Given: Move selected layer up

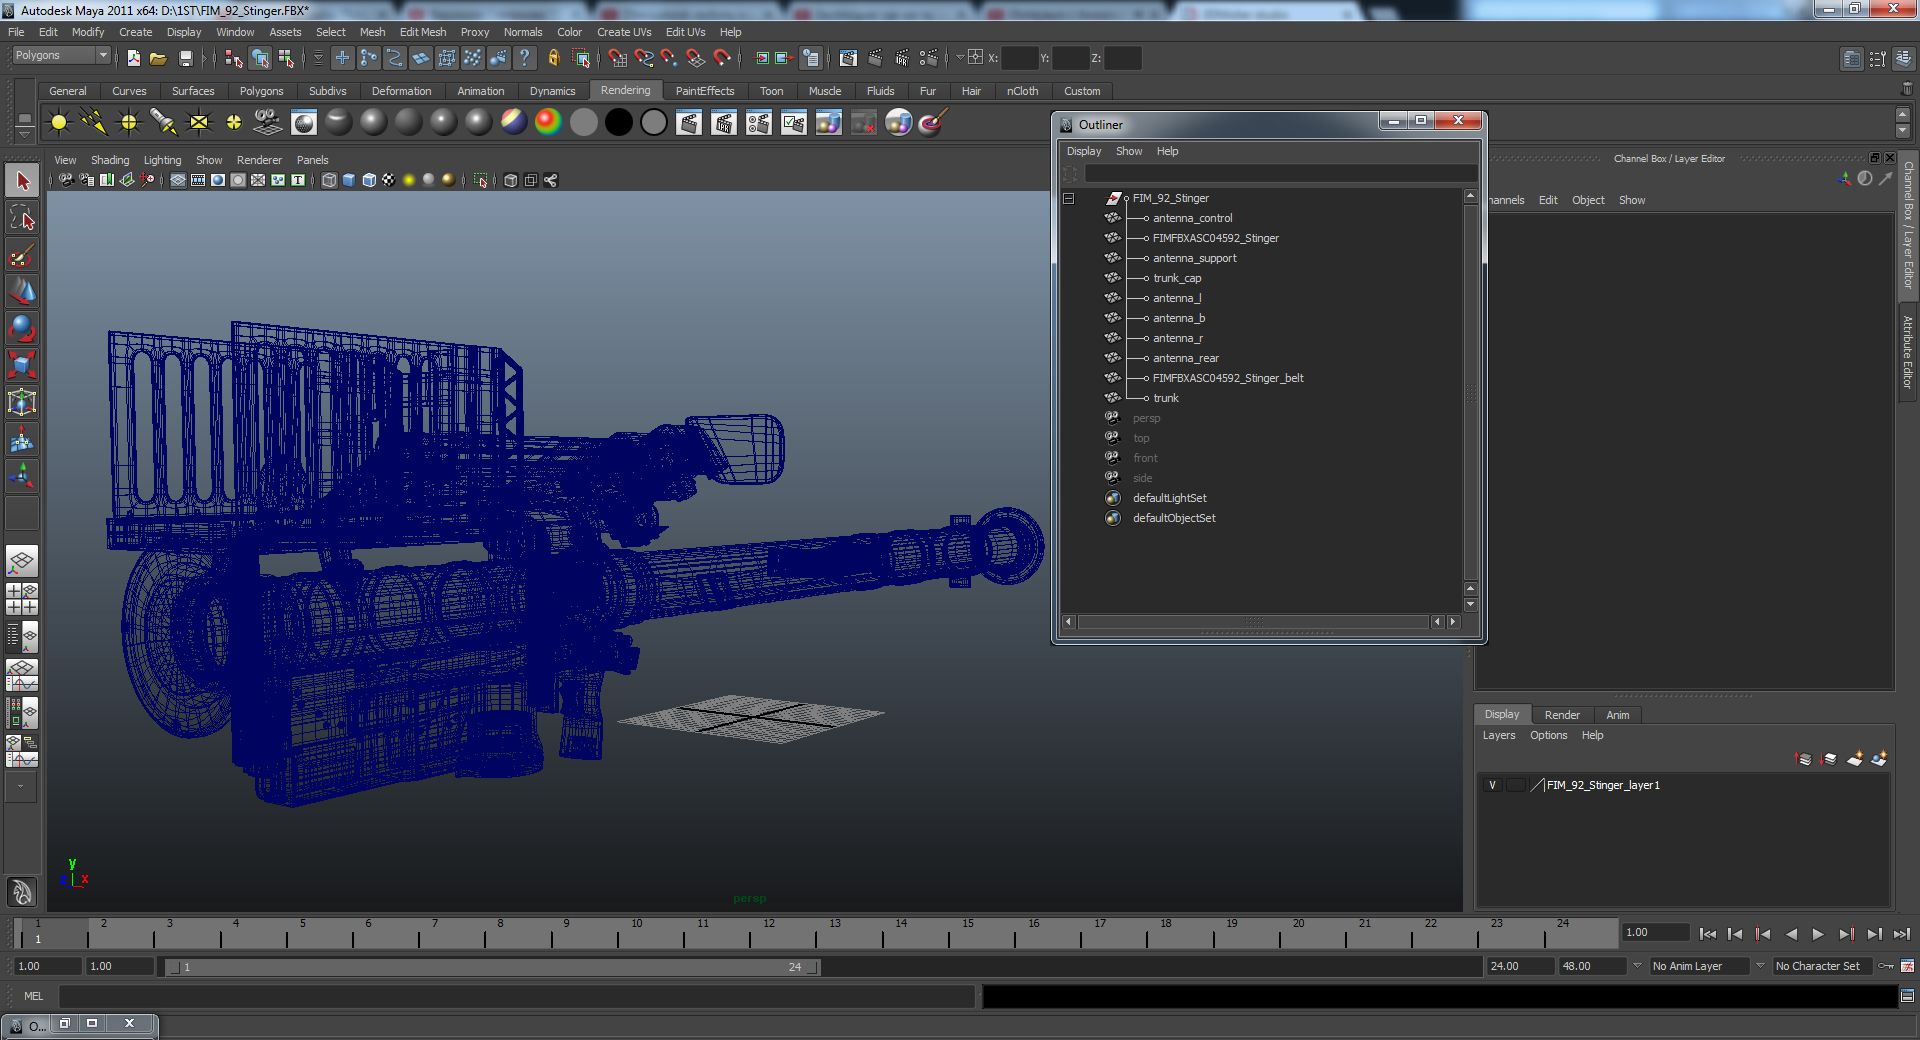Looking at the screenshot, I should 1804,759.
